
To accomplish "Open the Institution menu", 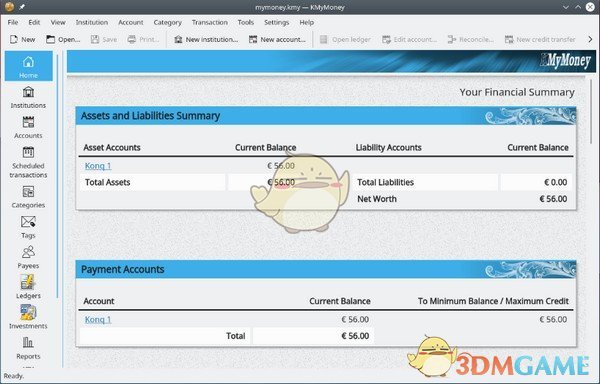I will (92, 23).
